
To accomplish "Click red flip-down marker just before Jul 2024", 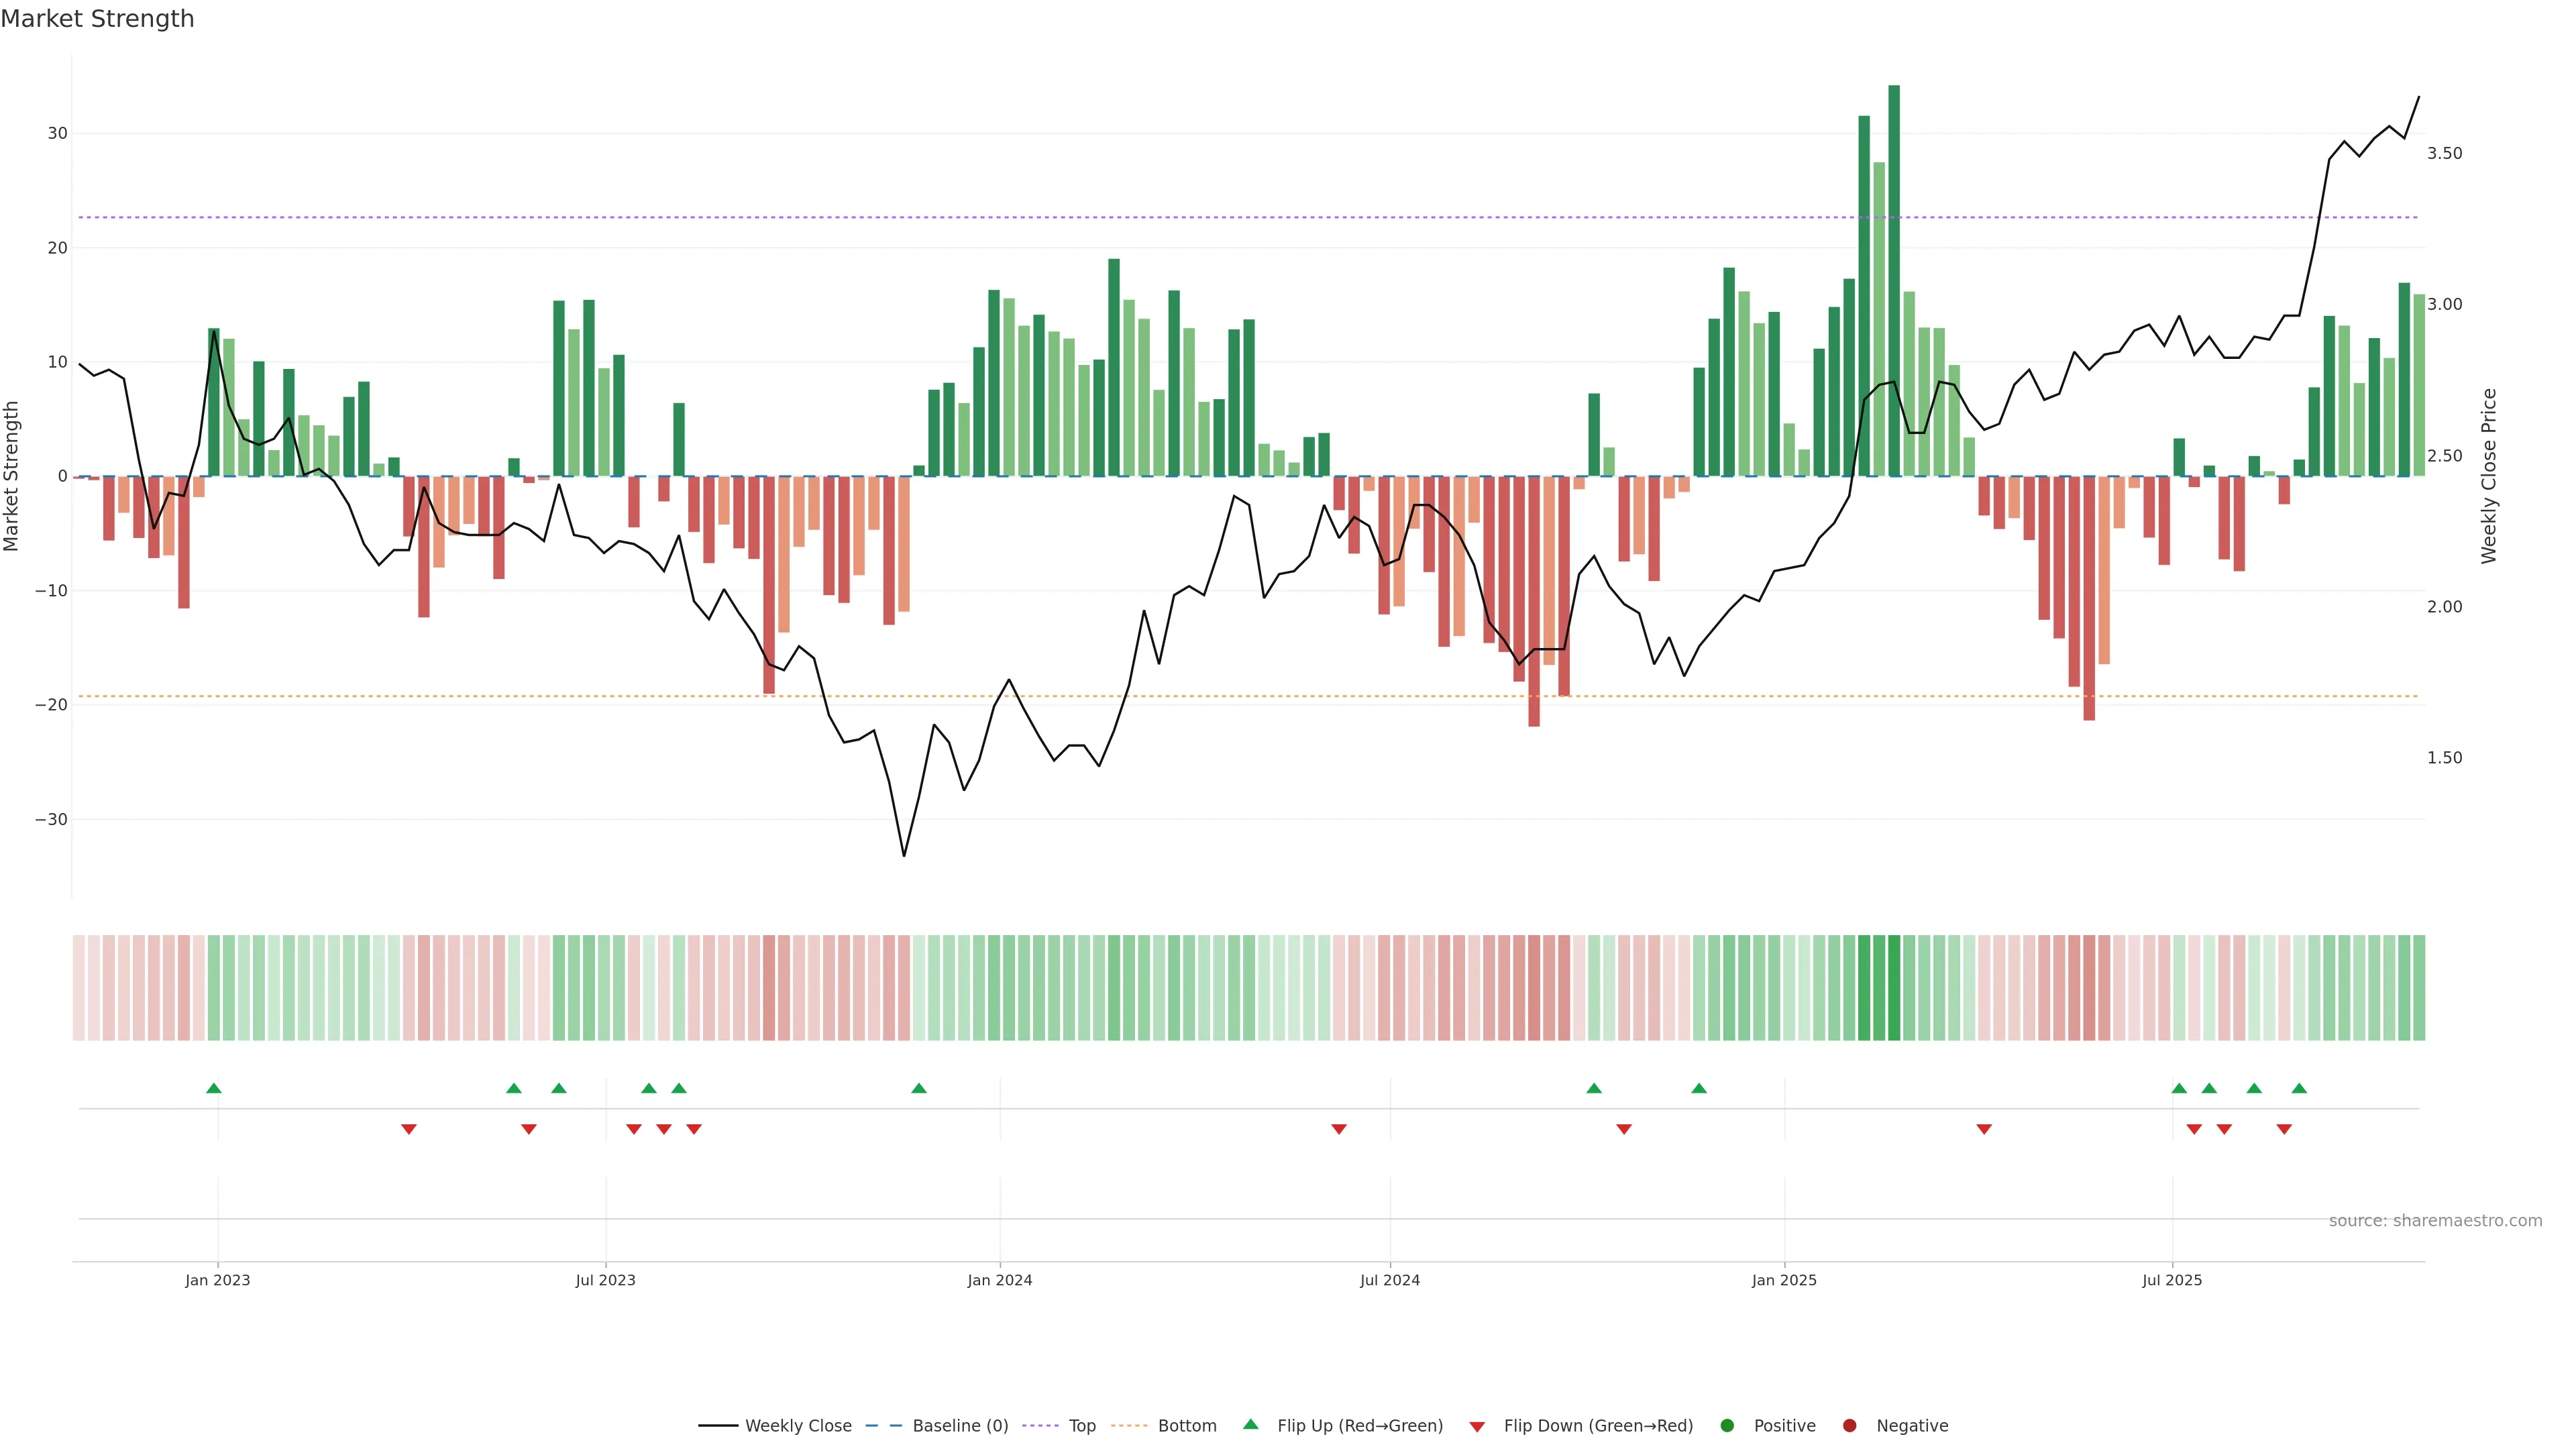I will pyautogui.click(x=1339, y=1129).
